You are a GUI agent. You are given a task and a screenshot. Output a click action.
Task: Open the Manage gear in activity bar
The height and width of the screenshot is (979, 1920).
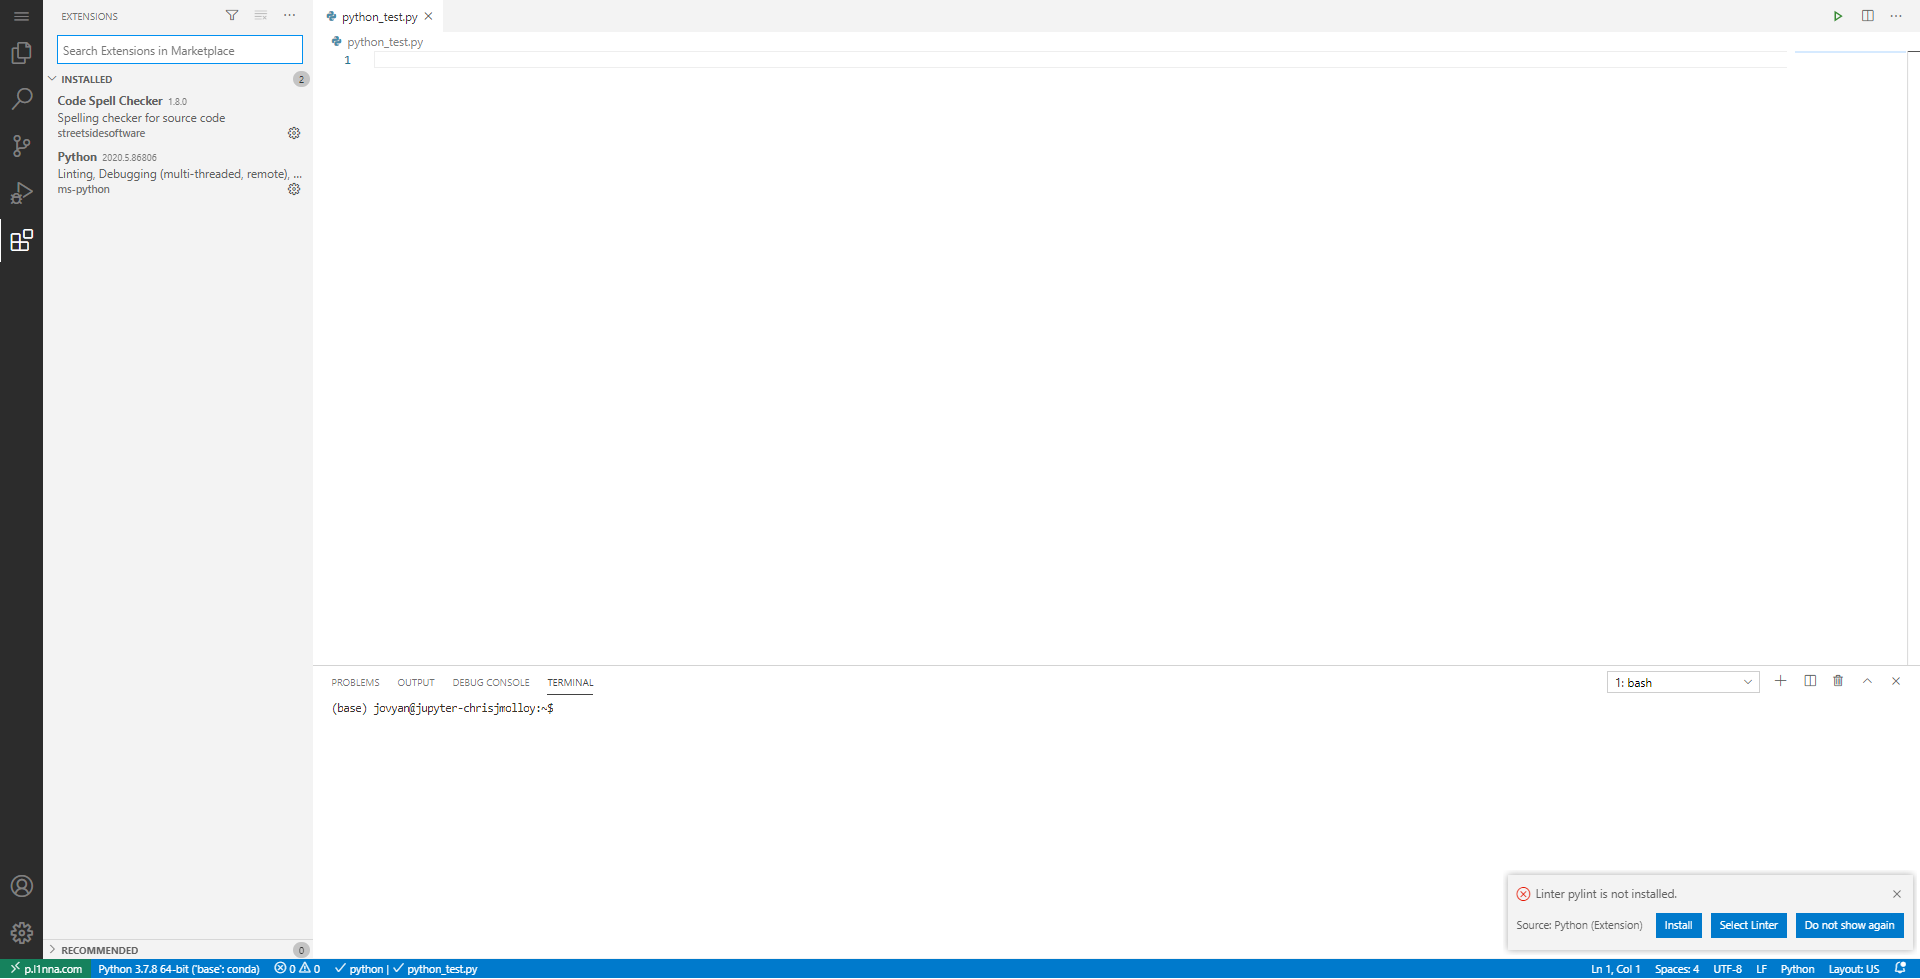[x=21, y=933]
